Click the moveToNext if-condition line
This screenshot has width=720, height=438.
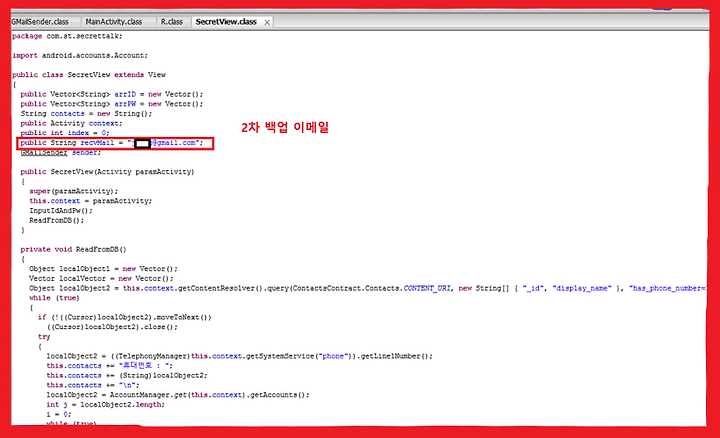coord(124,317)
